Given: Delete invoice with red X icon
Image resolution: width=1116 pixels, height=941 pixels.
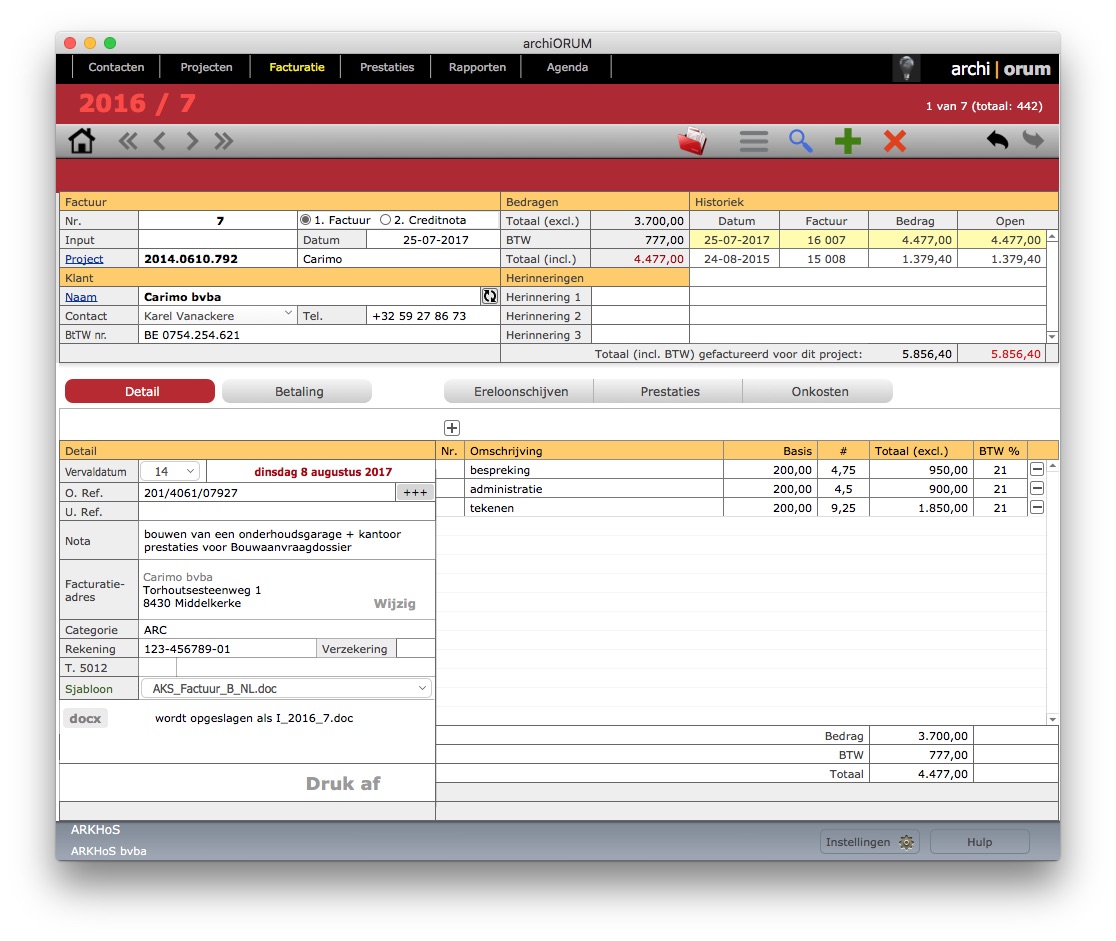Looking at the screenshot, I should [x=895, y=141].
